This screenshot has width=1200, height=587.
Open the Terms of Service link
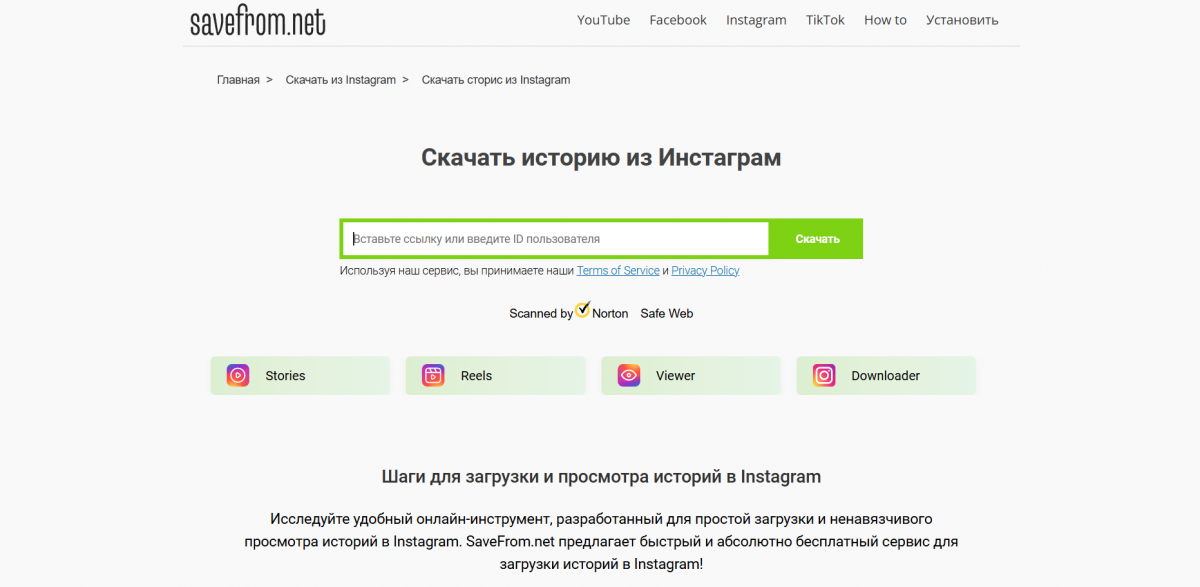point(618,271)
